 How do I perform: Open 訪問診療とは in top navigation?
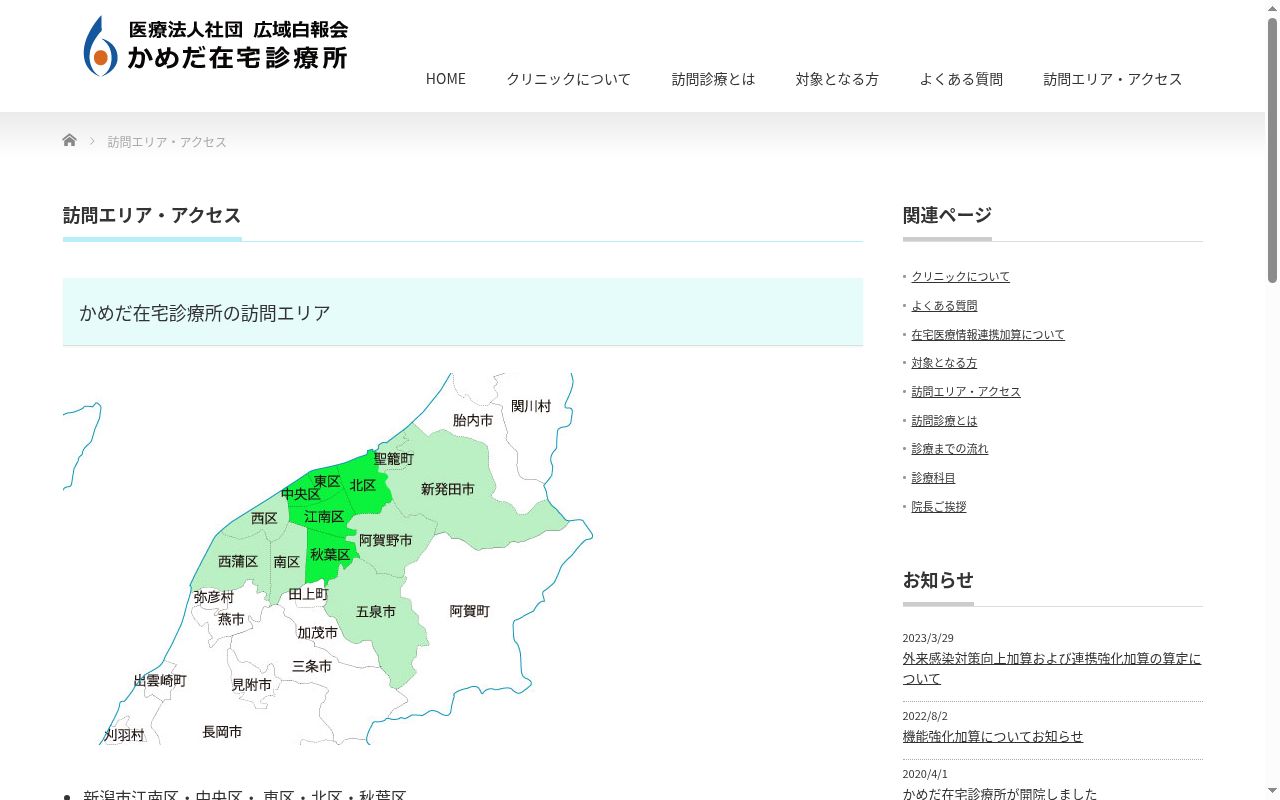(714, 79)
